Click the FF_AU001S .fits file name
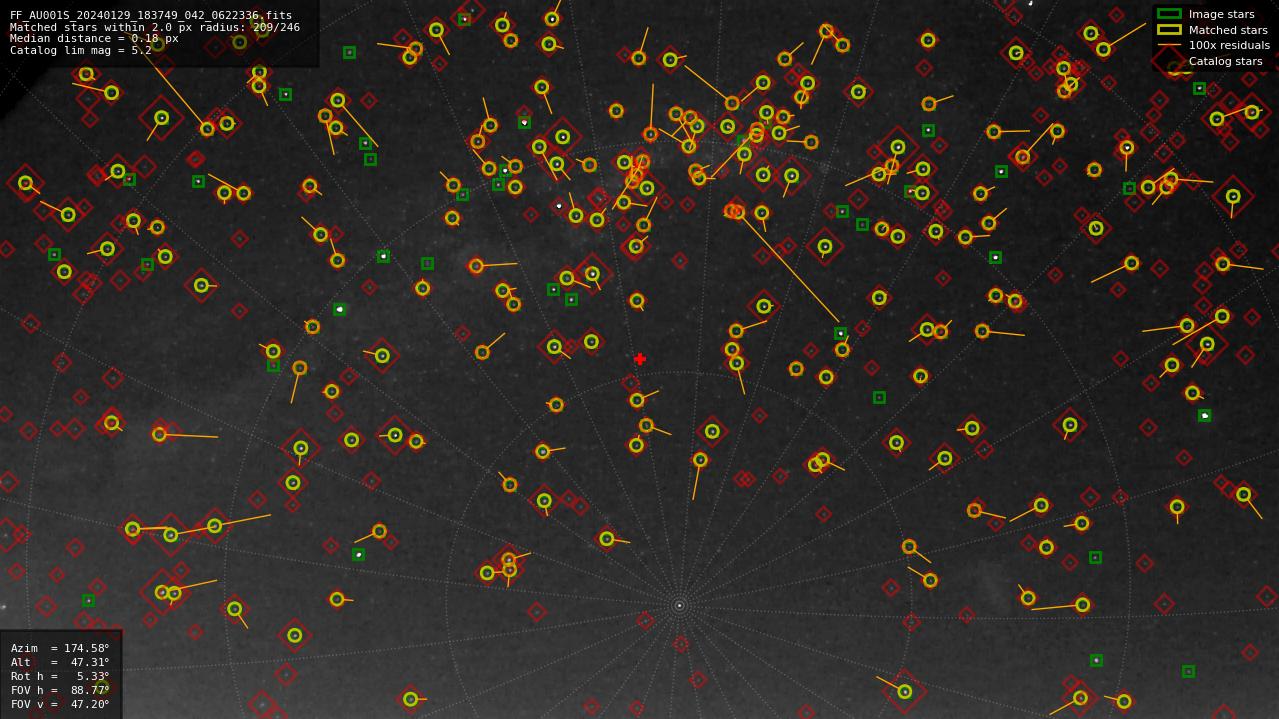This screenshot has height=719, width=1279. point(151,16)
